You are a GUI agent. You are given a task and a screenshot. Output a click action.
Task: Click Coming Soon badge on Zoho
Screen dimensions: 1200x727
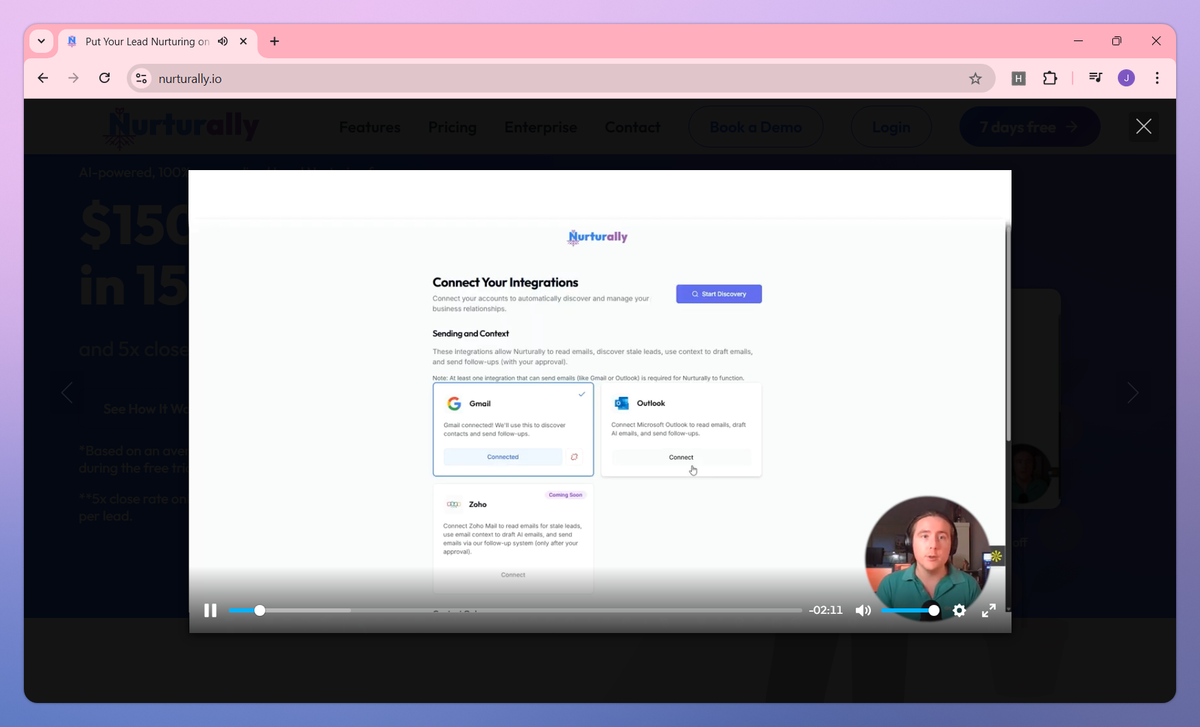tap(565, 495)
